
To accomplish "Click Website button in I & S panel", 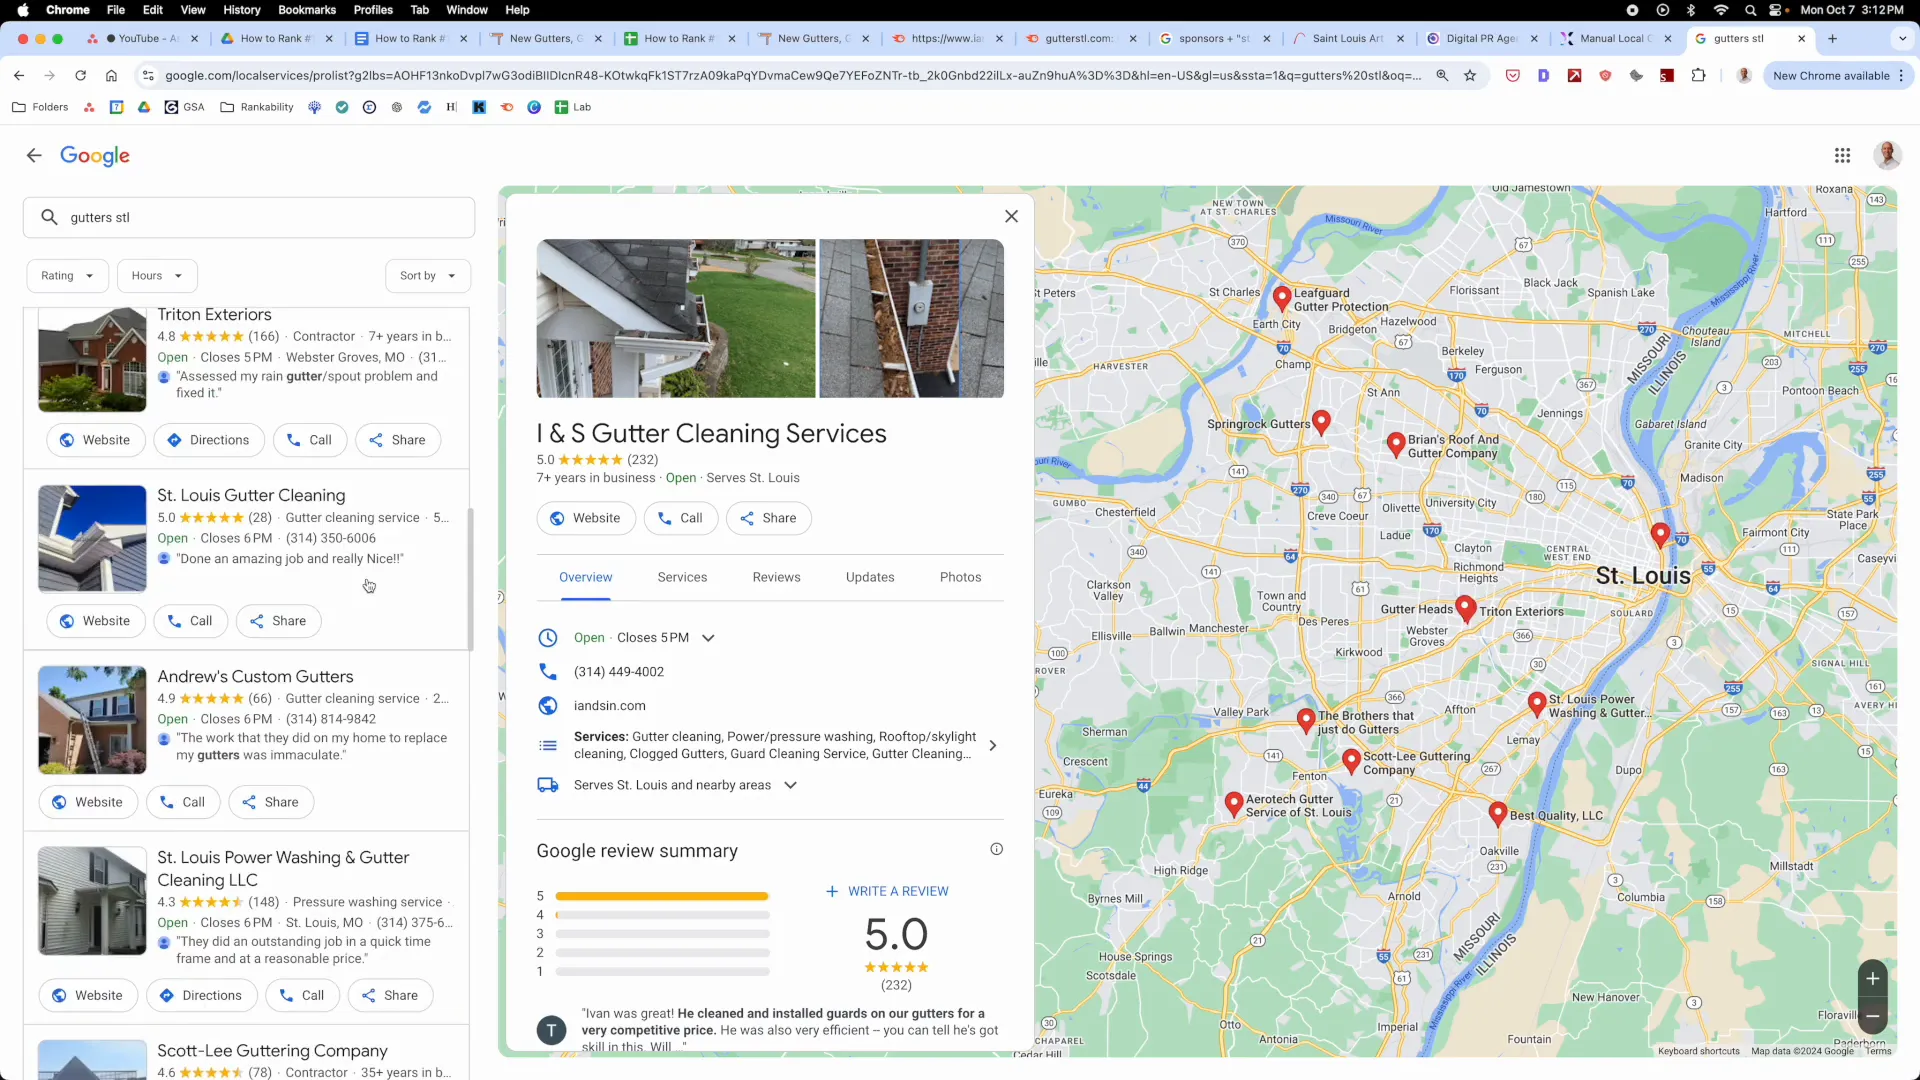I will 586,518.
